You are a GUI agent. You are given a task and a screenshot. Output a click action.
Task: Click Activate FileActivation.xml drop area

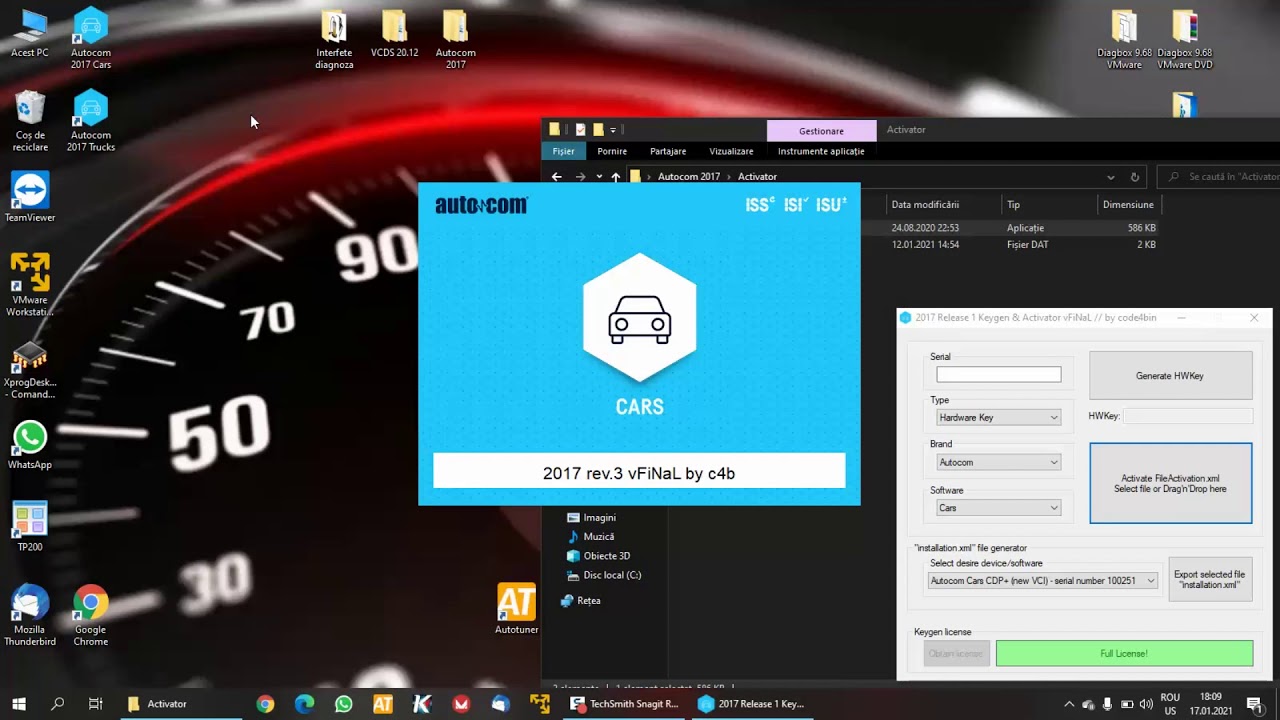[x=1170, y=483]
